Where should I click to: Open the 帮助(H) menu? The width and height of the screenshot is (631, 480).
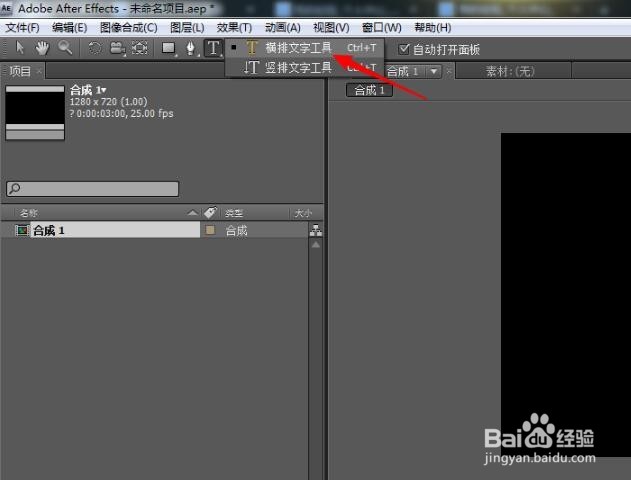pyautogui.click(x=433, y=27)
